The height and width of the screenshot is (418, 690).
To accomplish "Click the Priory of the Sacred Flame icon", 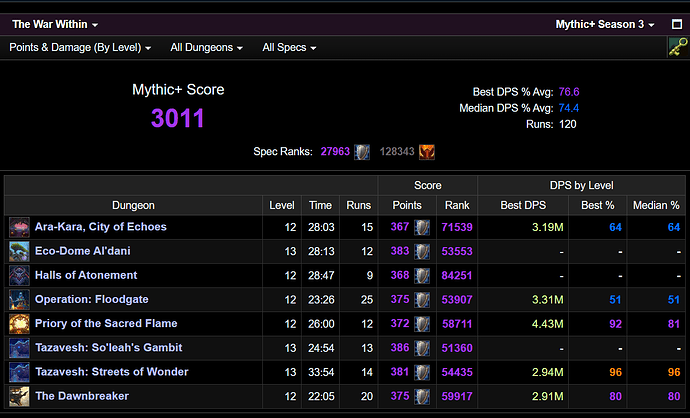I will (19, 323).
